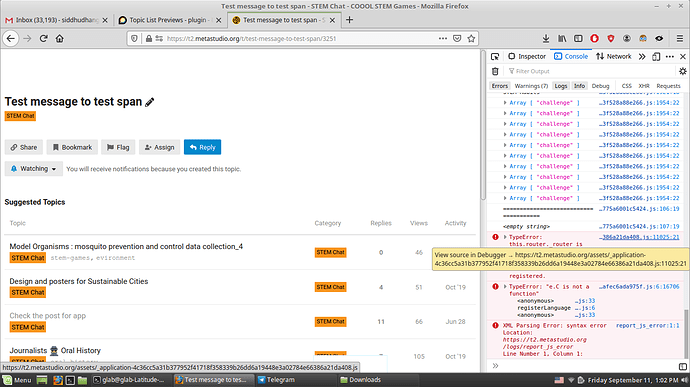This screenshot has height=387, width=690.
Task: Open a new browser tab with the plus
Action: pyautogui.click(x=349, y=20)
